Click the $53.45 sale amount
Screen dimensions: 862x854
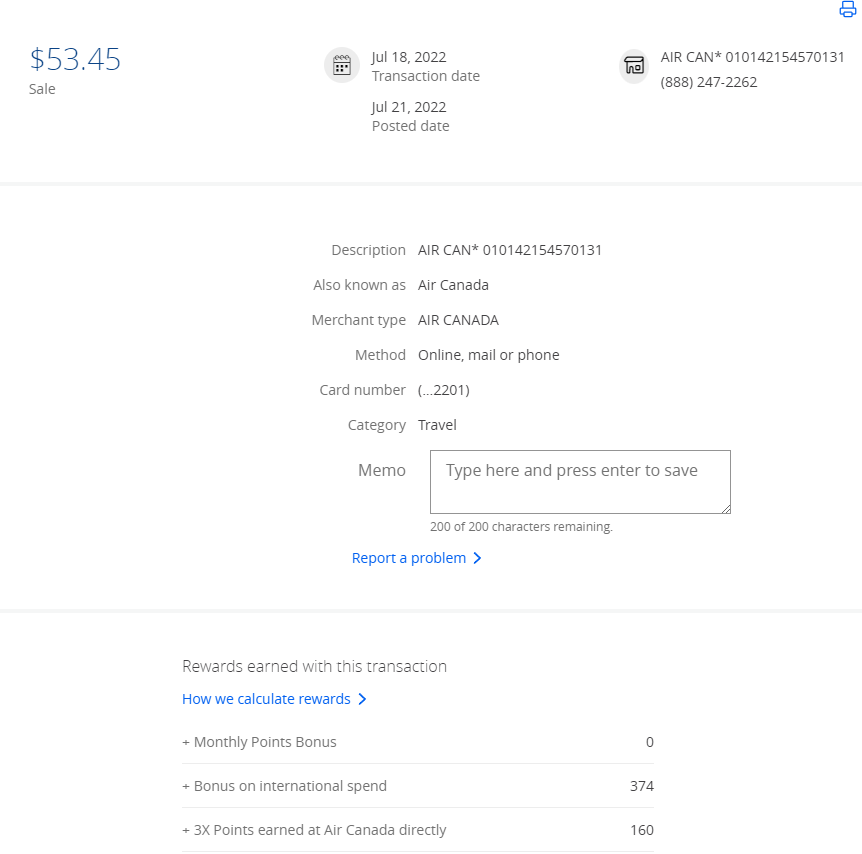pyautogui.click(x=75, y=60)
